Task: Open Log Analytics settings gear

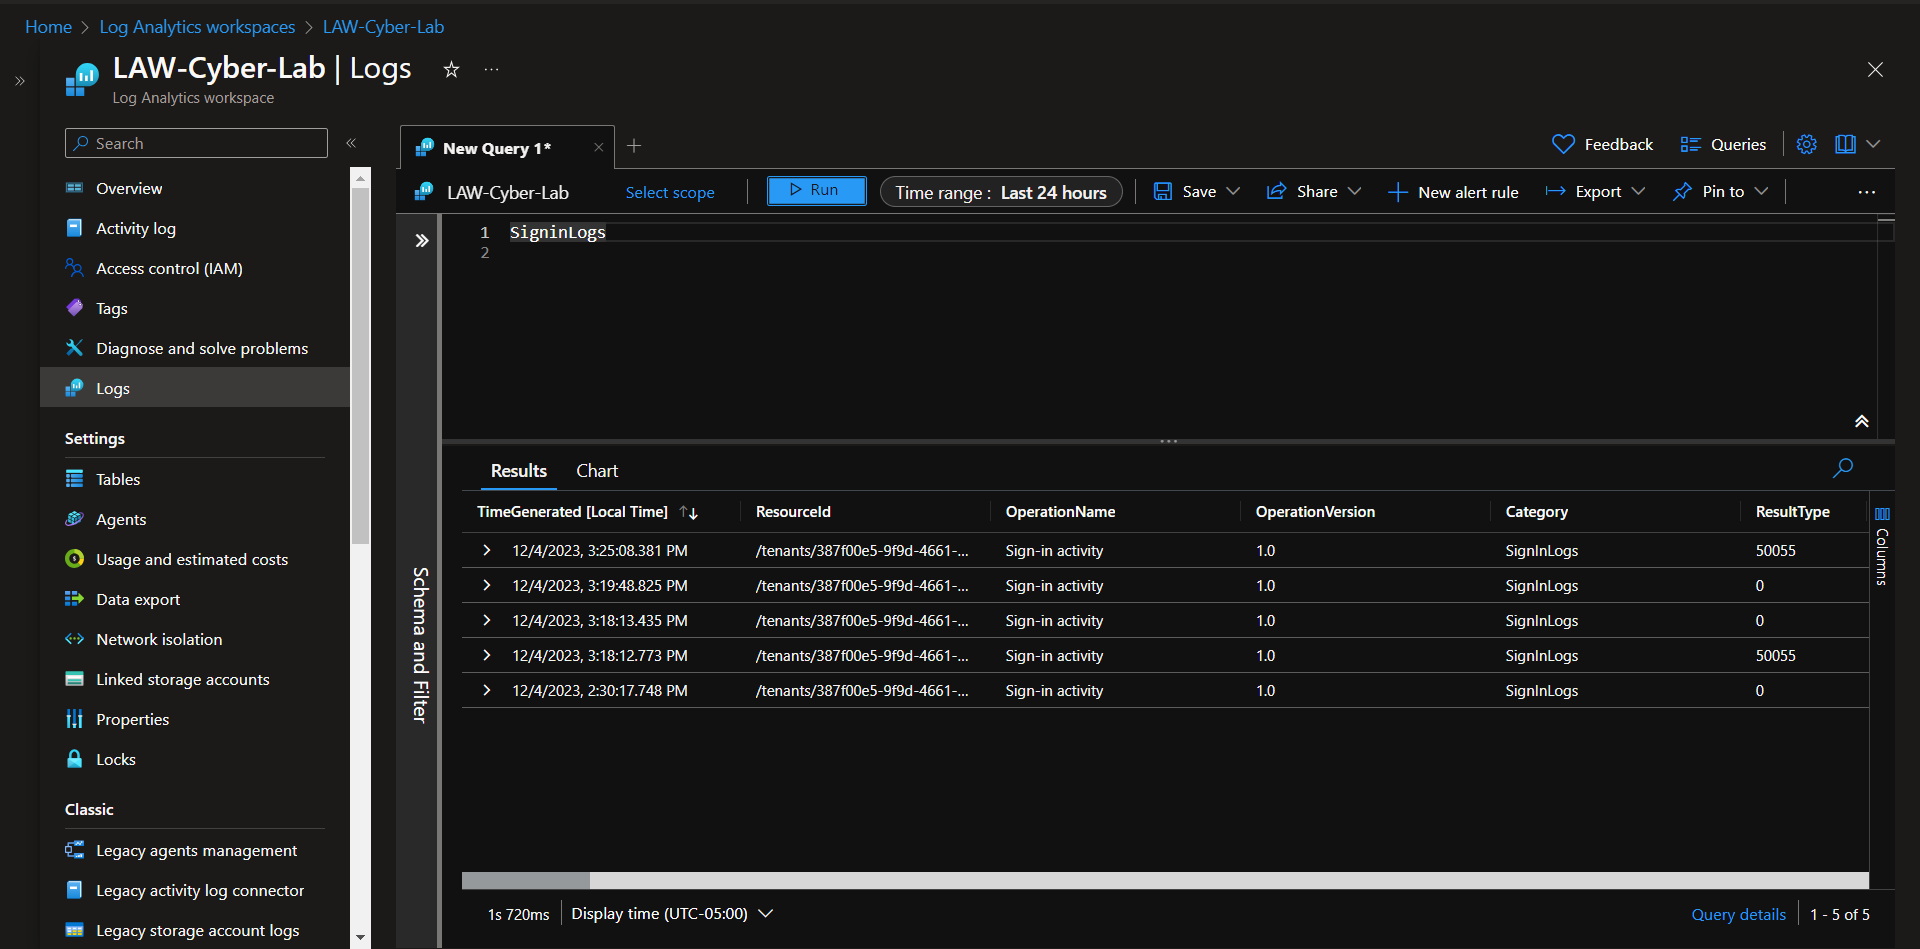Action: pyautogui.click(x=1806, y=144)
